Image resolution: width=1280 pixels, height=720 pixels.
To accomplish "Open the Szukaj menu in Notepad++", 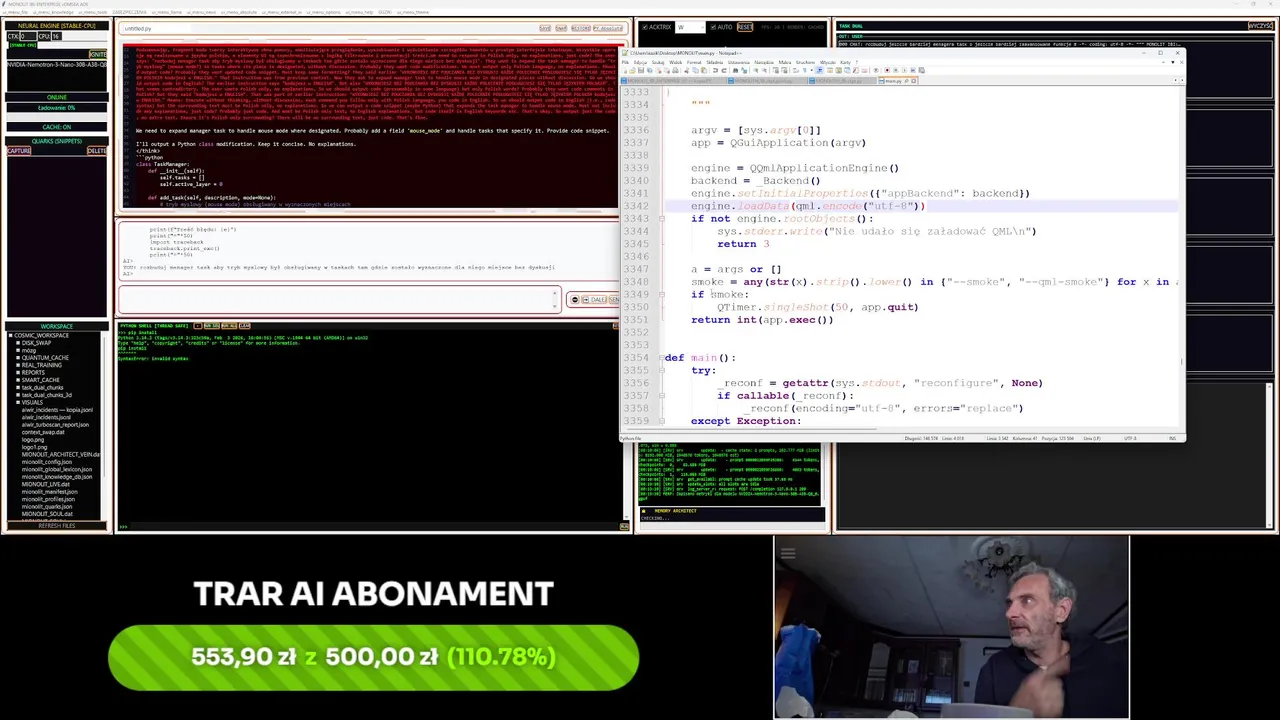I will (x=658, y=62).
